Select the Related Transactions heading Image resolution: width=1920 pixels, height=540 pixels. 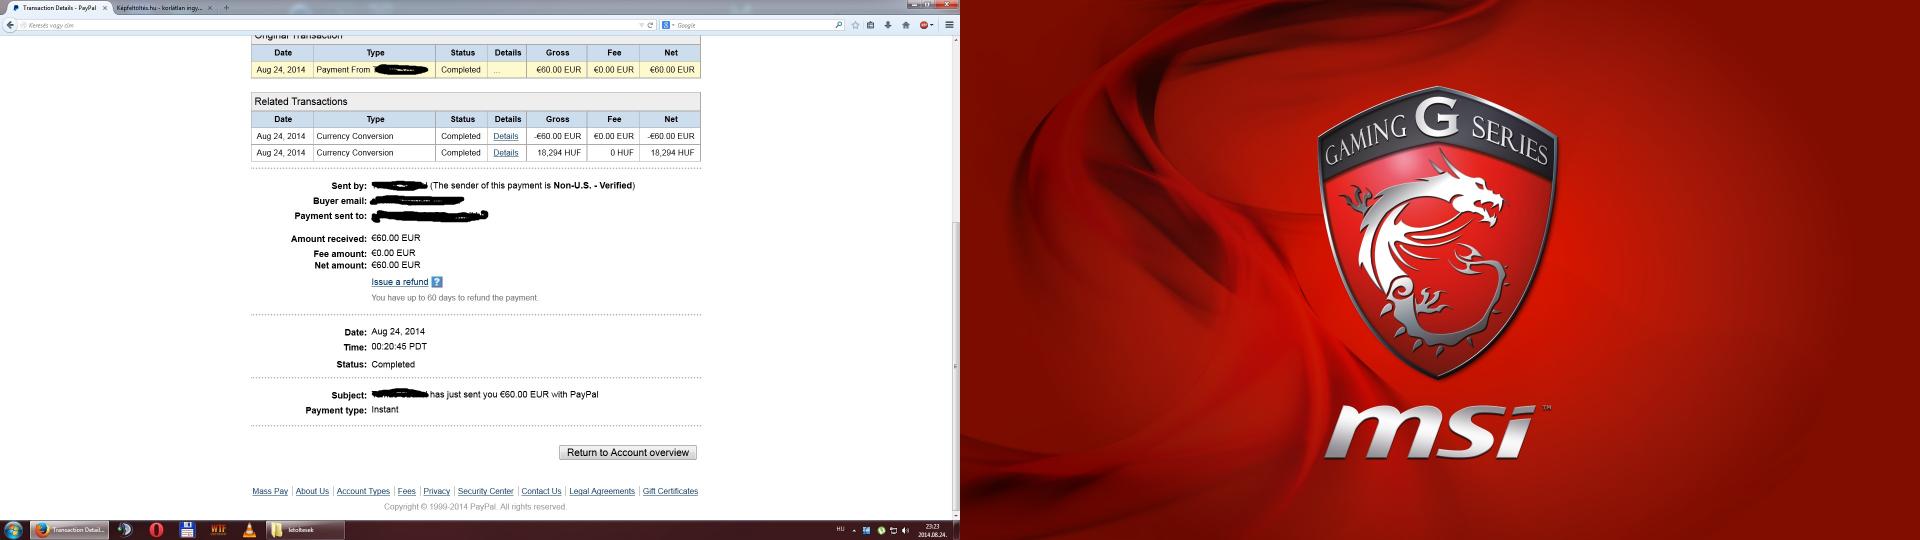click(301, 102)
